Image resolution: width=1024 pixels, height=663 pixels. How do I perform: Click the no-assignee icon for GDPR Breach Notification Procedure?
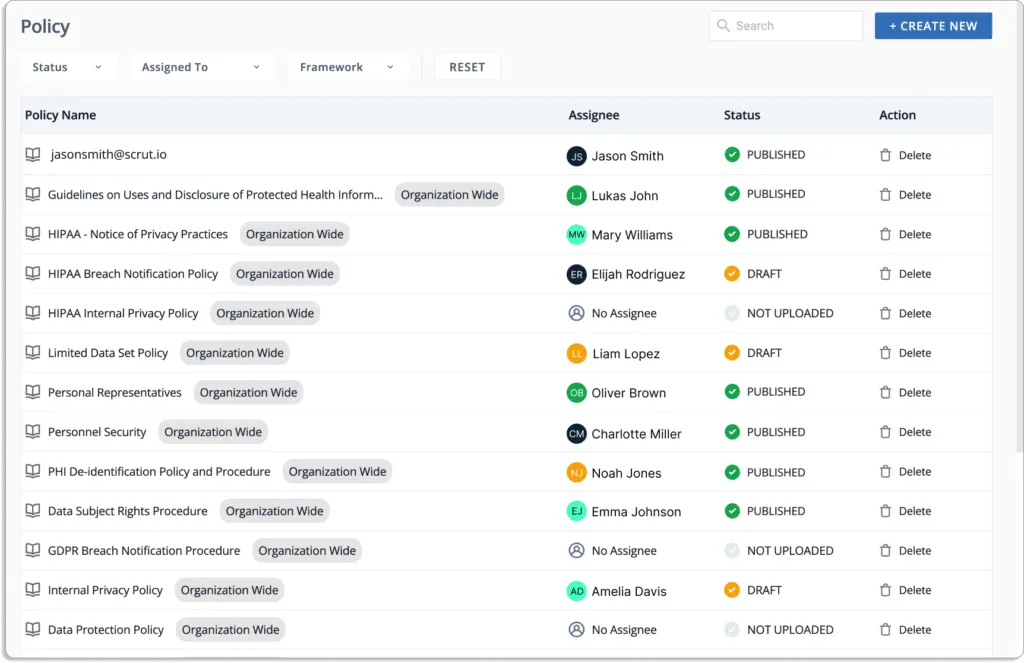point(577,551)
